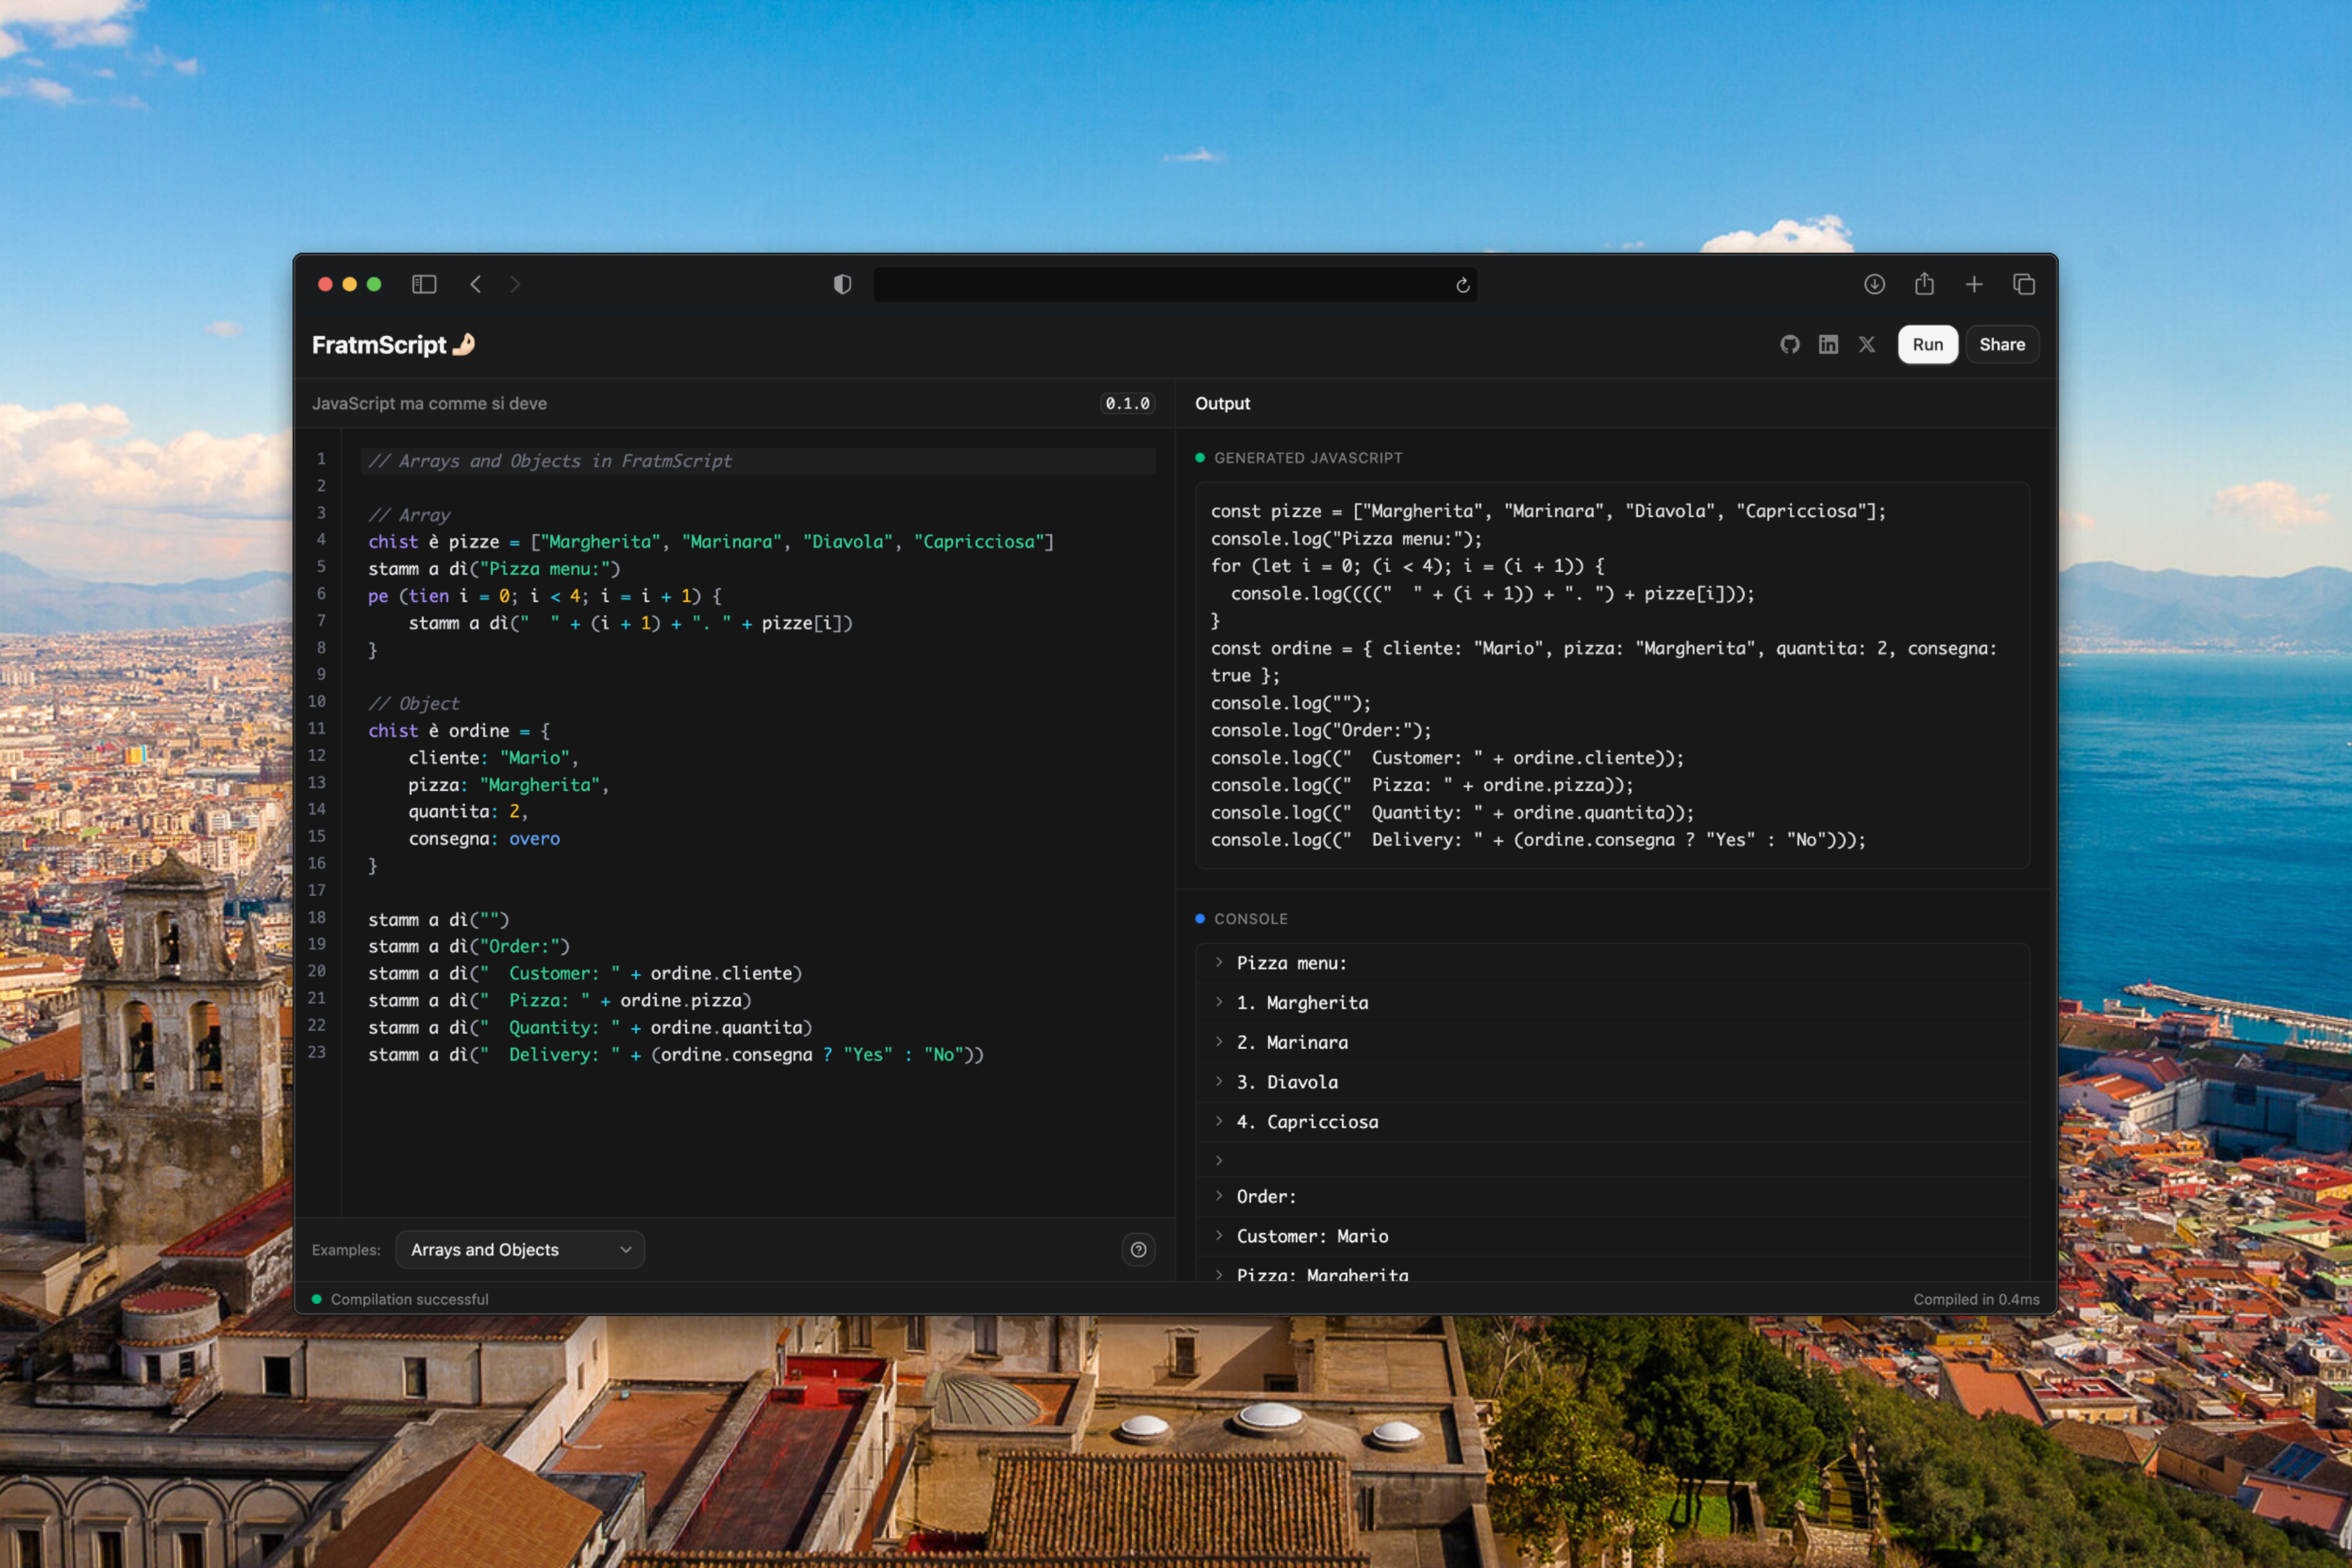Toggle the browser sidebar icon
This screenshot has height=1568, width=2352.
pos(424,284)
